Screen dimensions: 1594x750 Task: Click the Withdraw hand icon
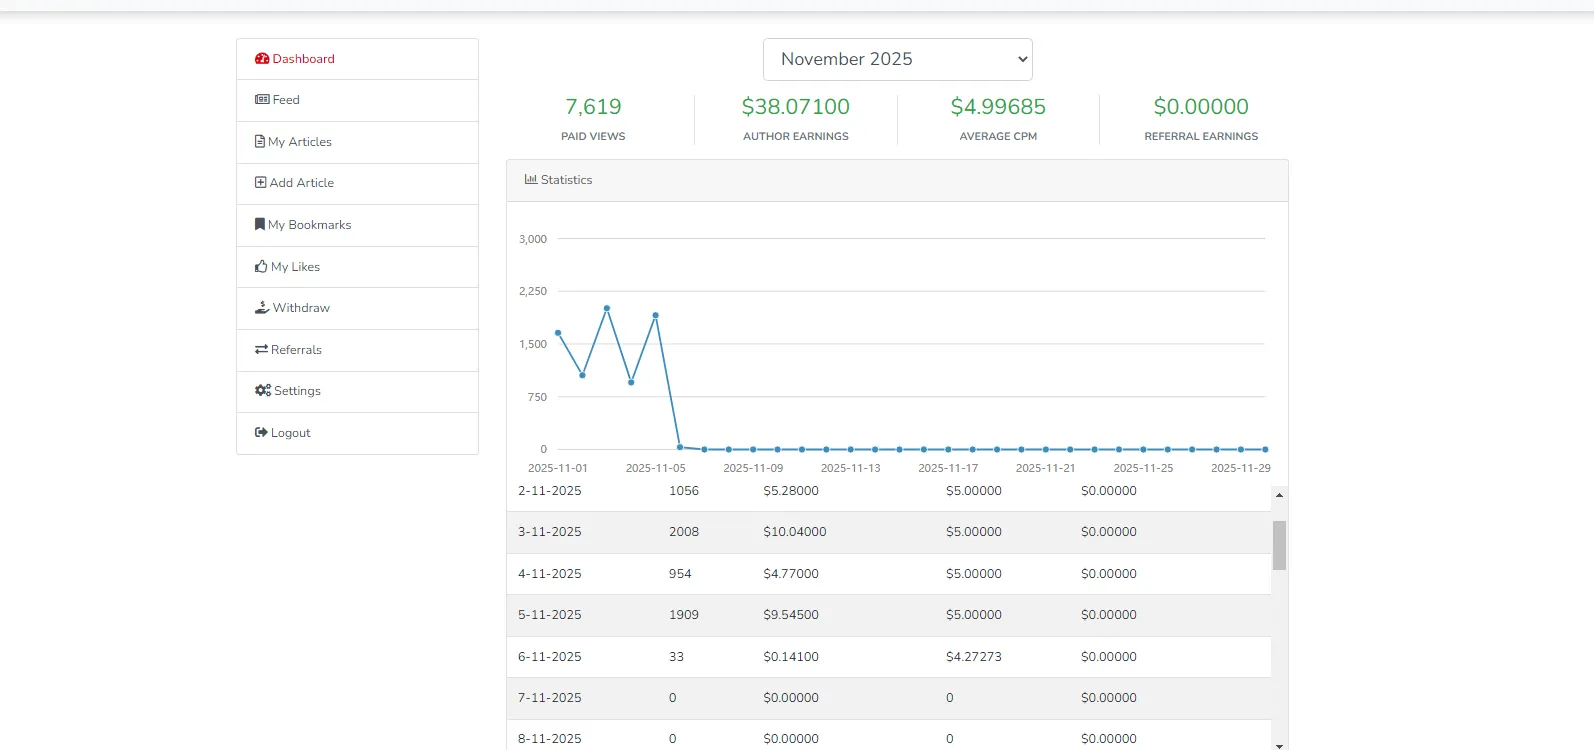click(x=262, y=308)
